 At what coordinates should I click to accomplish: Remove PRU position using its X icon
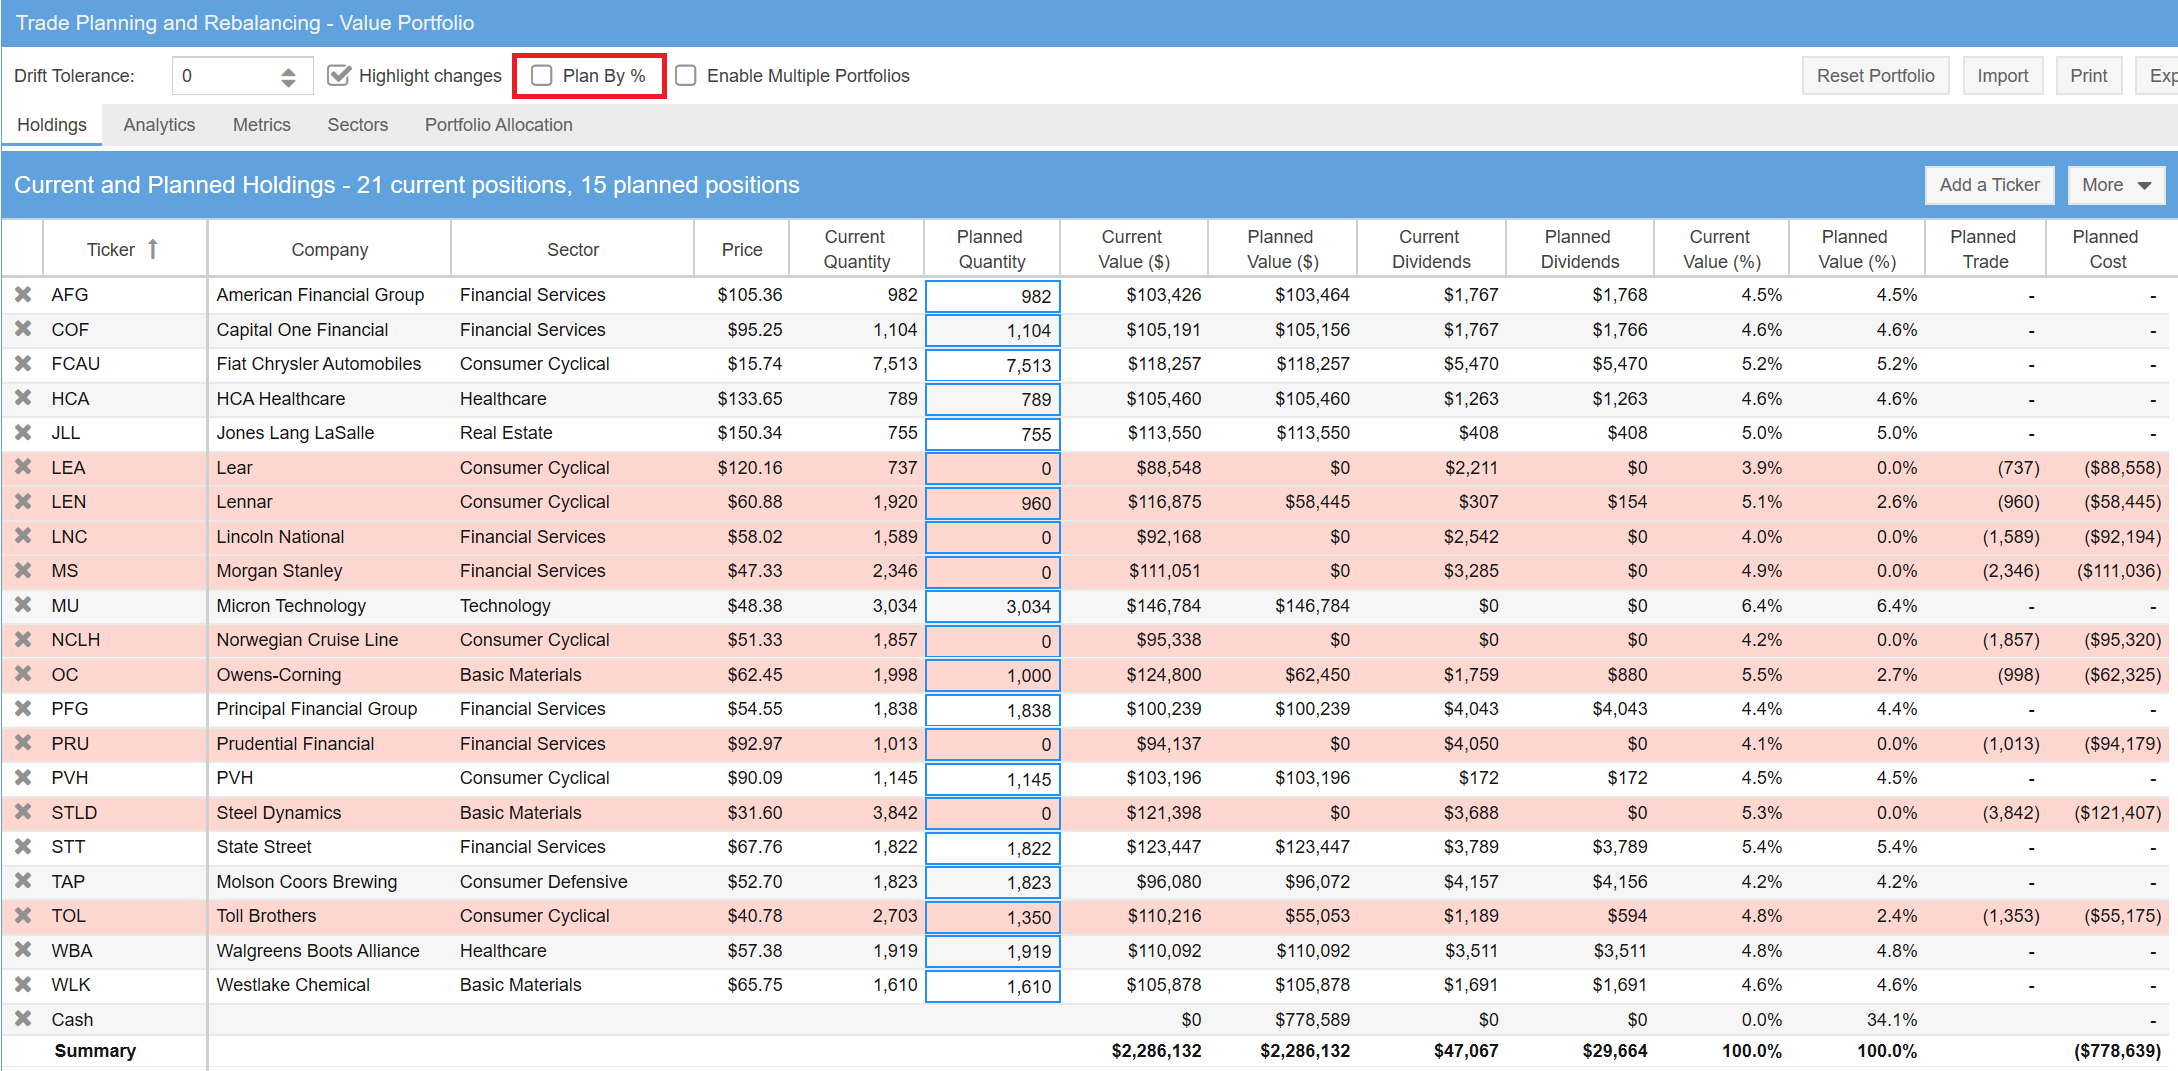click(23, 743)
